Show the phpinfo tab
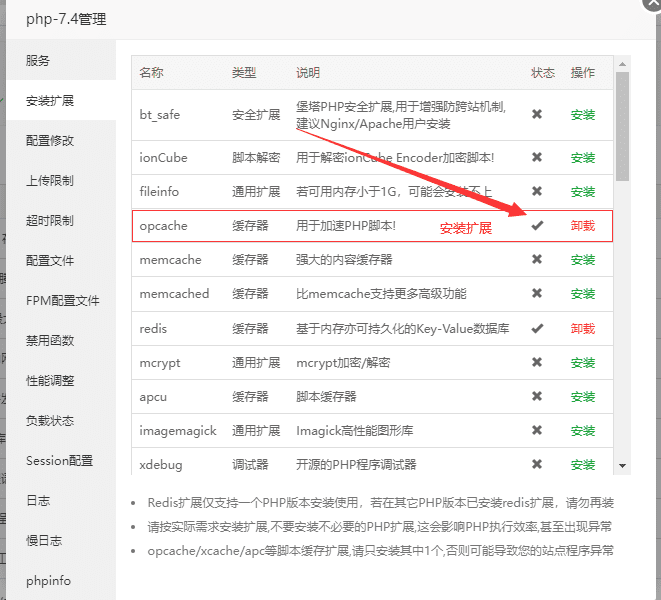Image resolution: width=661 pixels, height=600 pixels. 61,581
